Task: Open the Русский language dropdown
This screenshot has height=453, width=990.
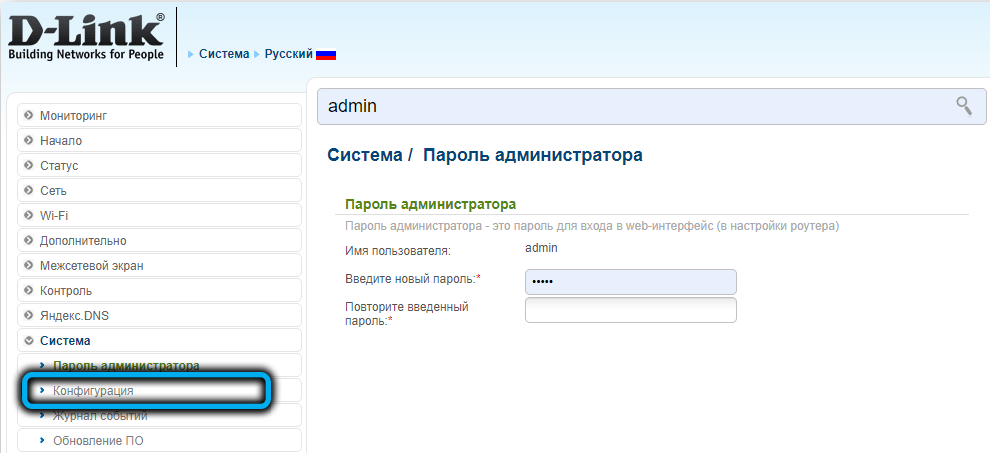Action: (x=288, y=54)
